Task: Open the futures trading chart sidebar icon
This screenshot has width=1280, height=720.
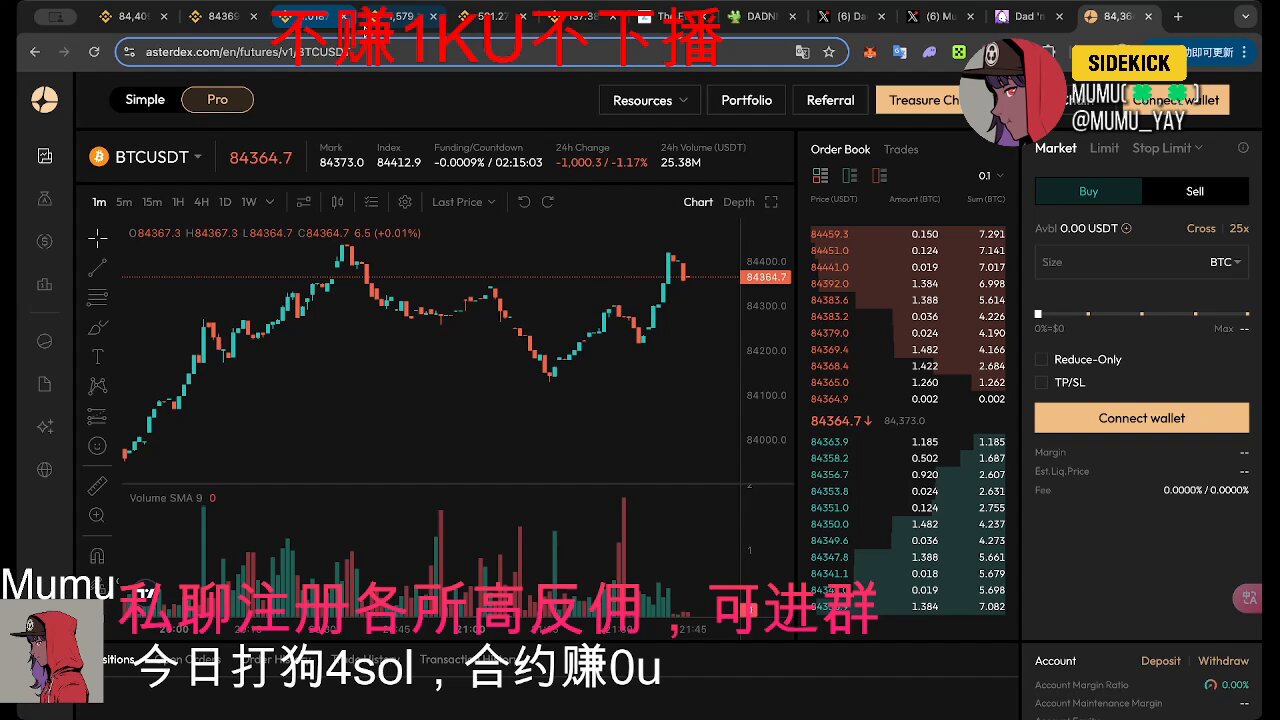Action: click(x=44, y=156)
